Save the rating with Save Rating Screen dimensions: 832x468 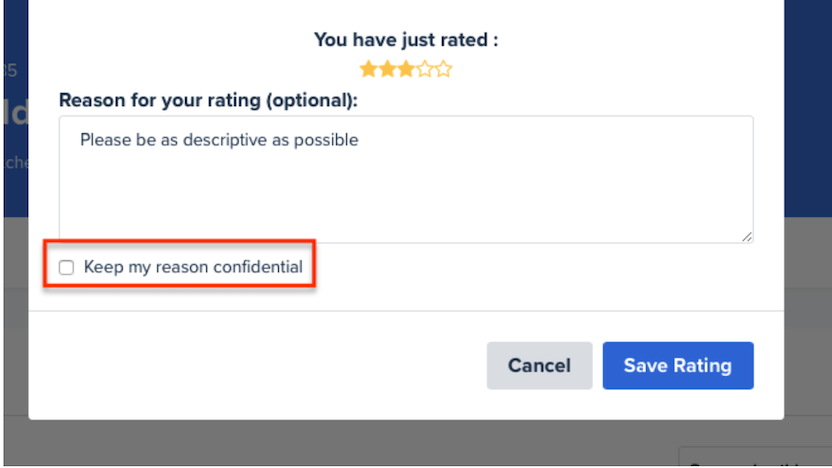coord(677,366)
